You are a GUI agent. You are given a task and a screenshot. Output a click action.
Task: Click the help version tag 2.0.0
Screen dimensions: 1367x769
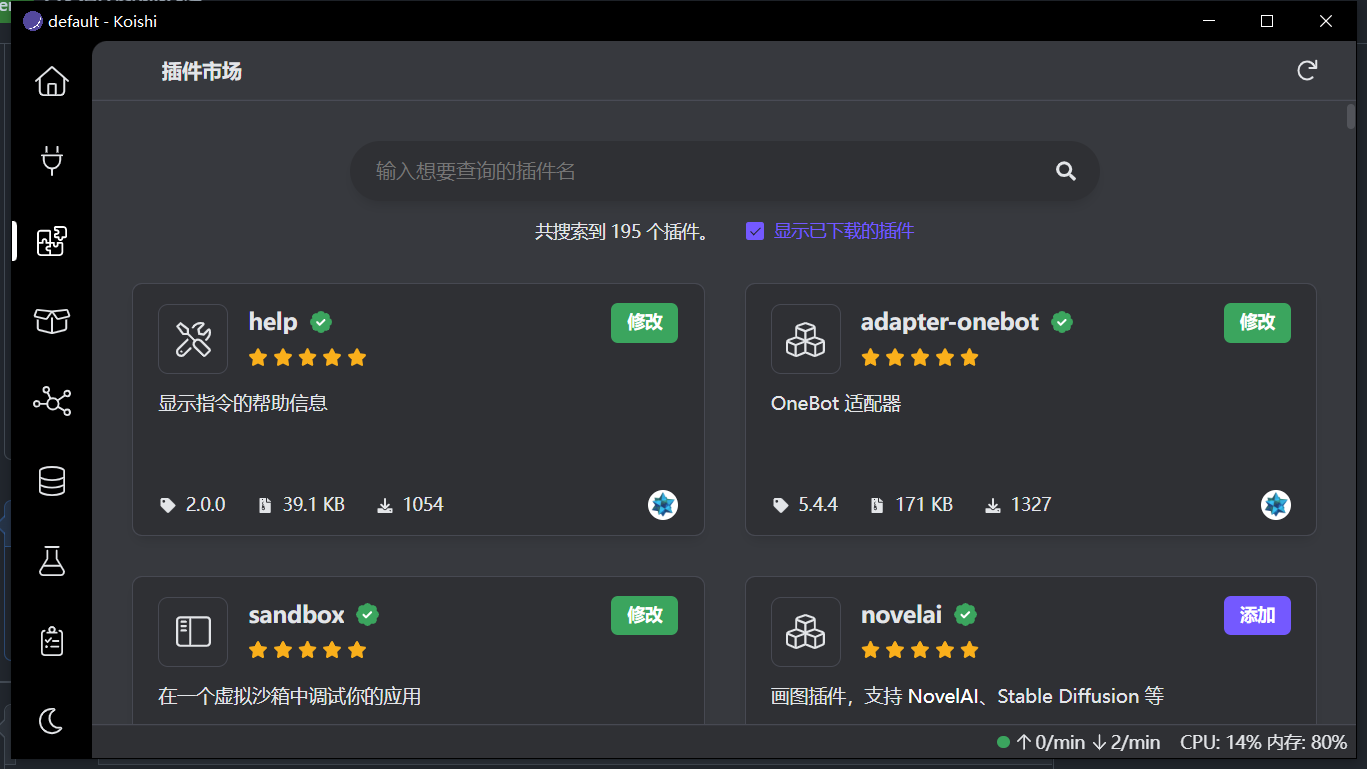pos(193,505)
